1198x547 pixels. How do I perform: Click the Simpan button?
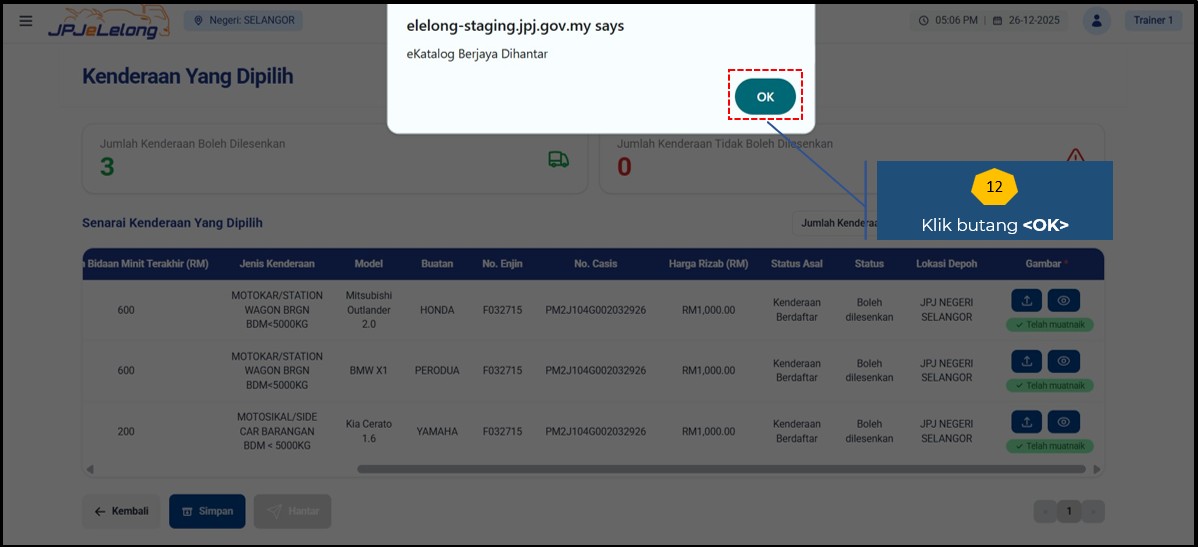pos(207,511)
